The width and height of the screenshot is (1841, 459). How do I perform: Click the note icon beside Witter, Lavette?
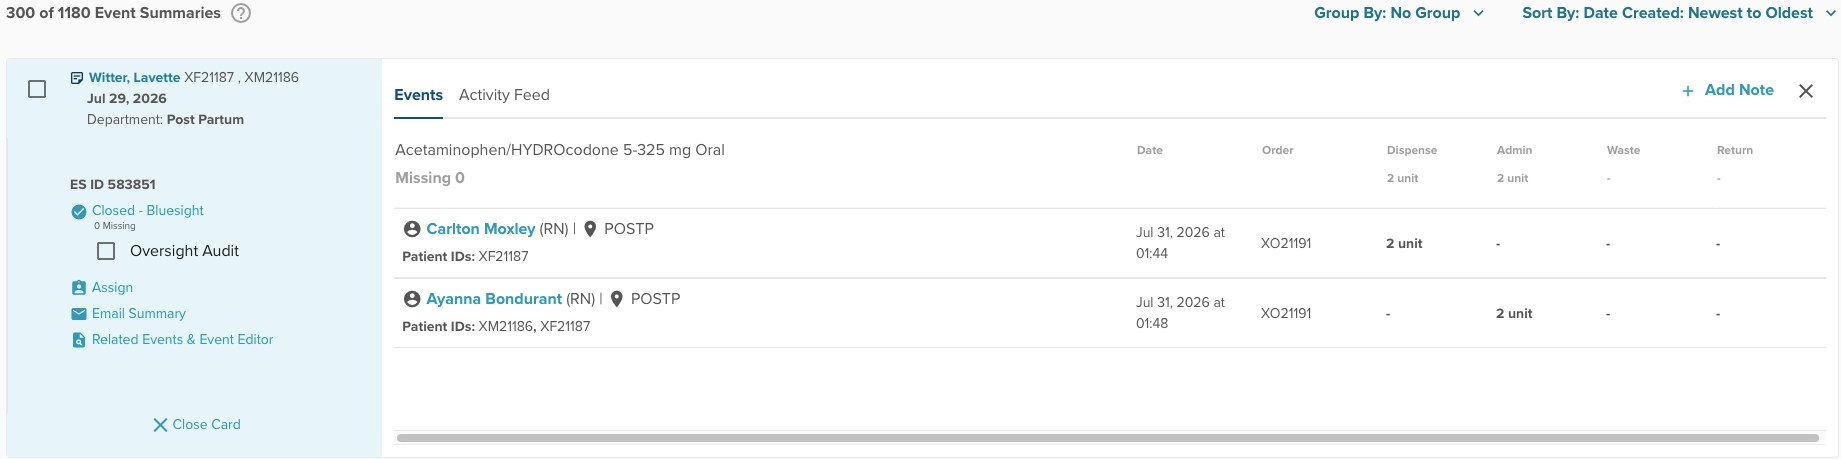click(x=77, y=77)
